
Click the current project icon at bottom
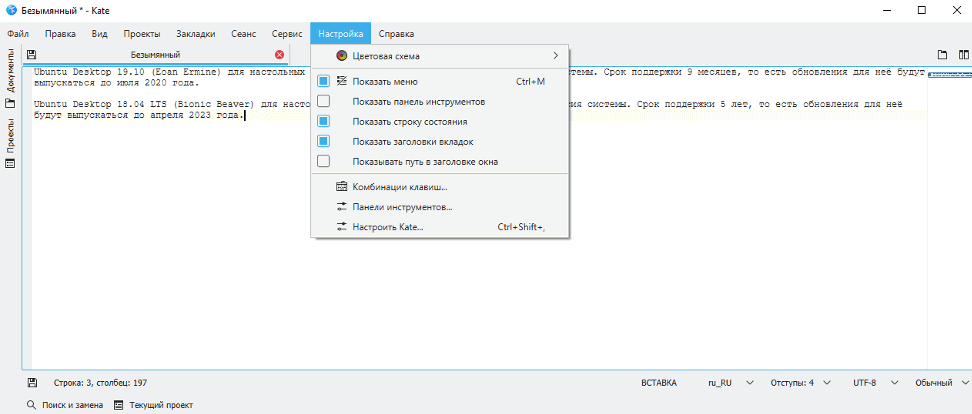(119, 405)
